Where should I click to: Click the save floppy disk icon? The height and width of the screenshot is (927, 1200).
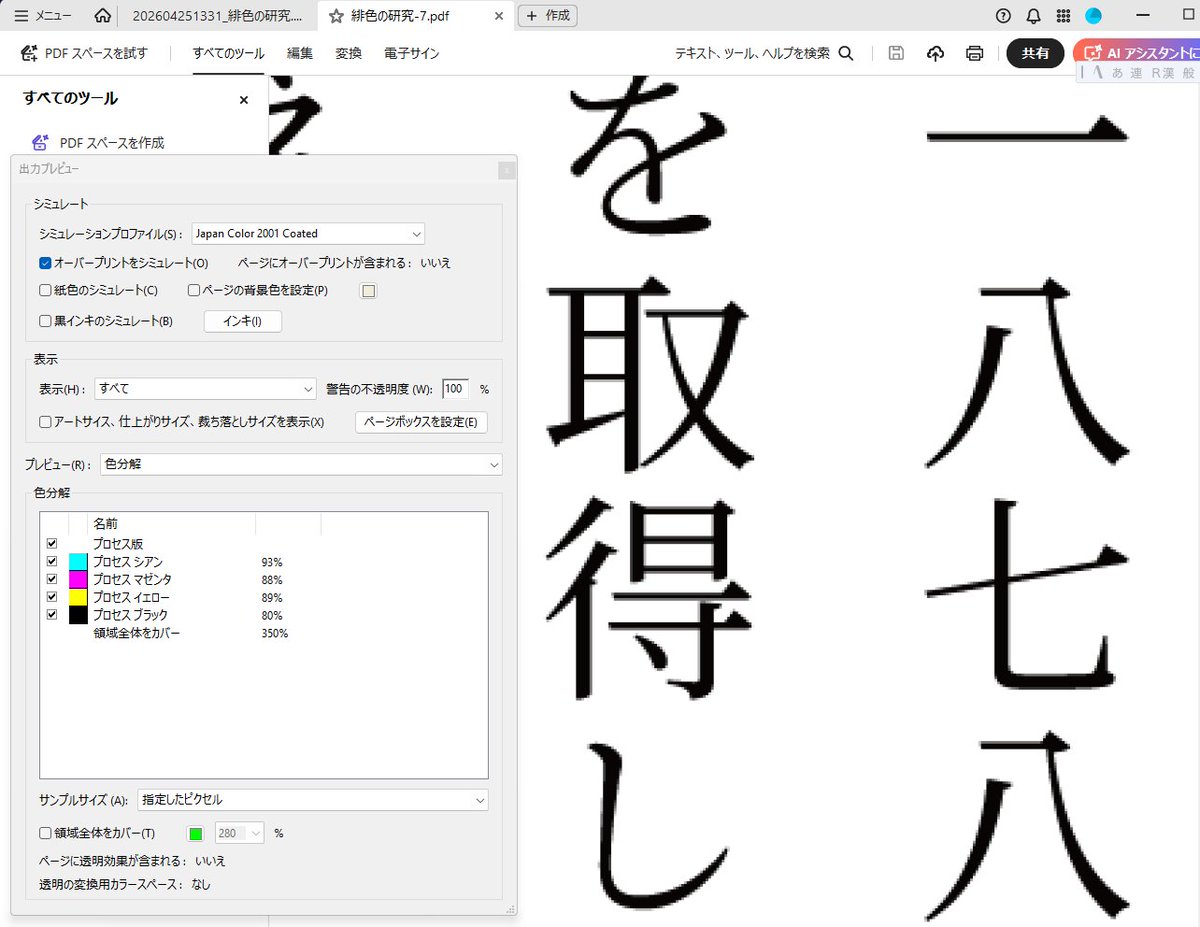coord(896,53)
